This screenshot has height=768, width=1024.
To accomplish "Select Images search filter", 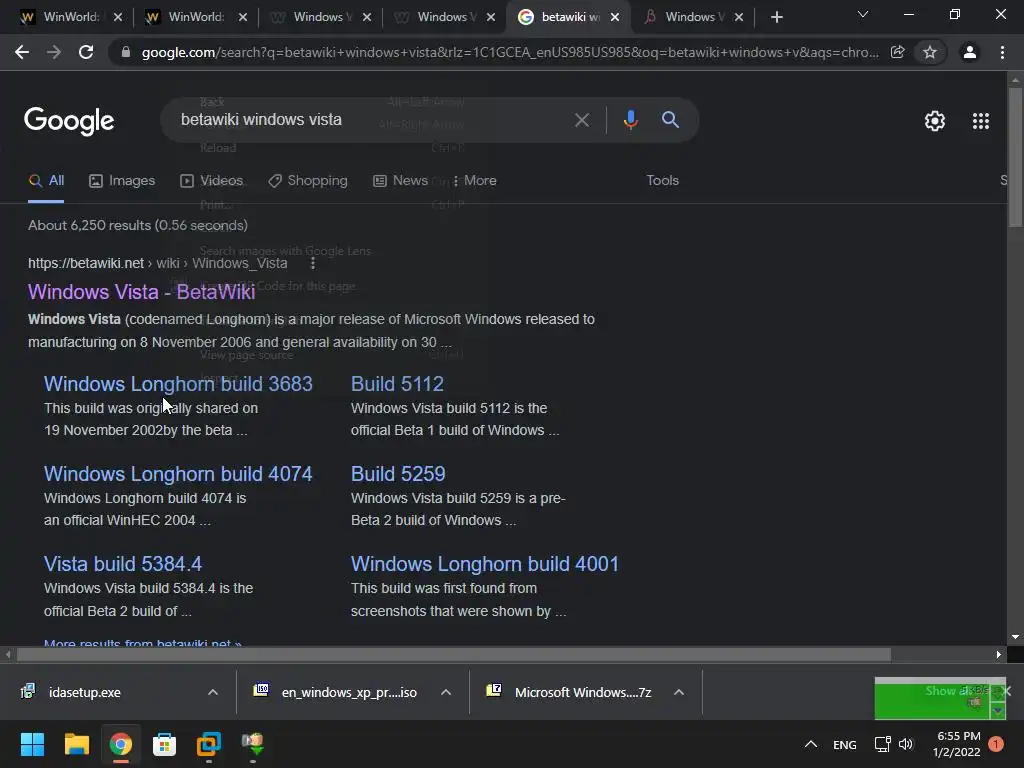I will click(122, 180).
